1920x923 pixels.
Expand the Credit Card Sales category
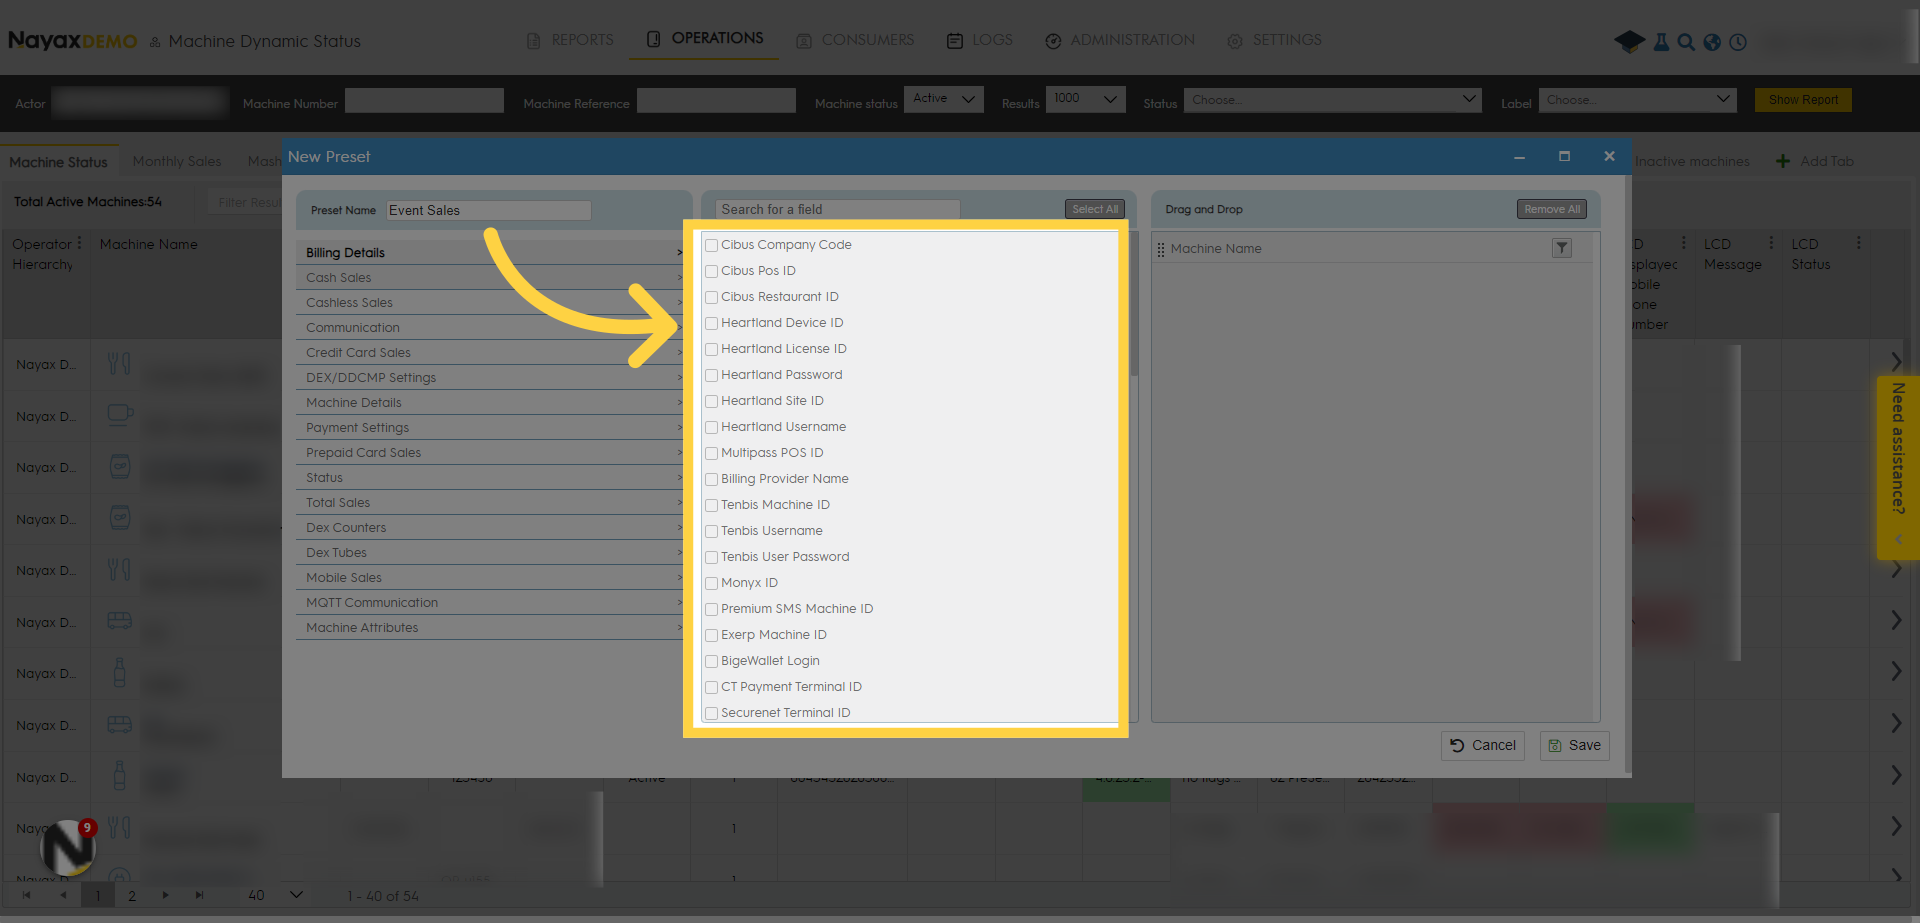490,353
